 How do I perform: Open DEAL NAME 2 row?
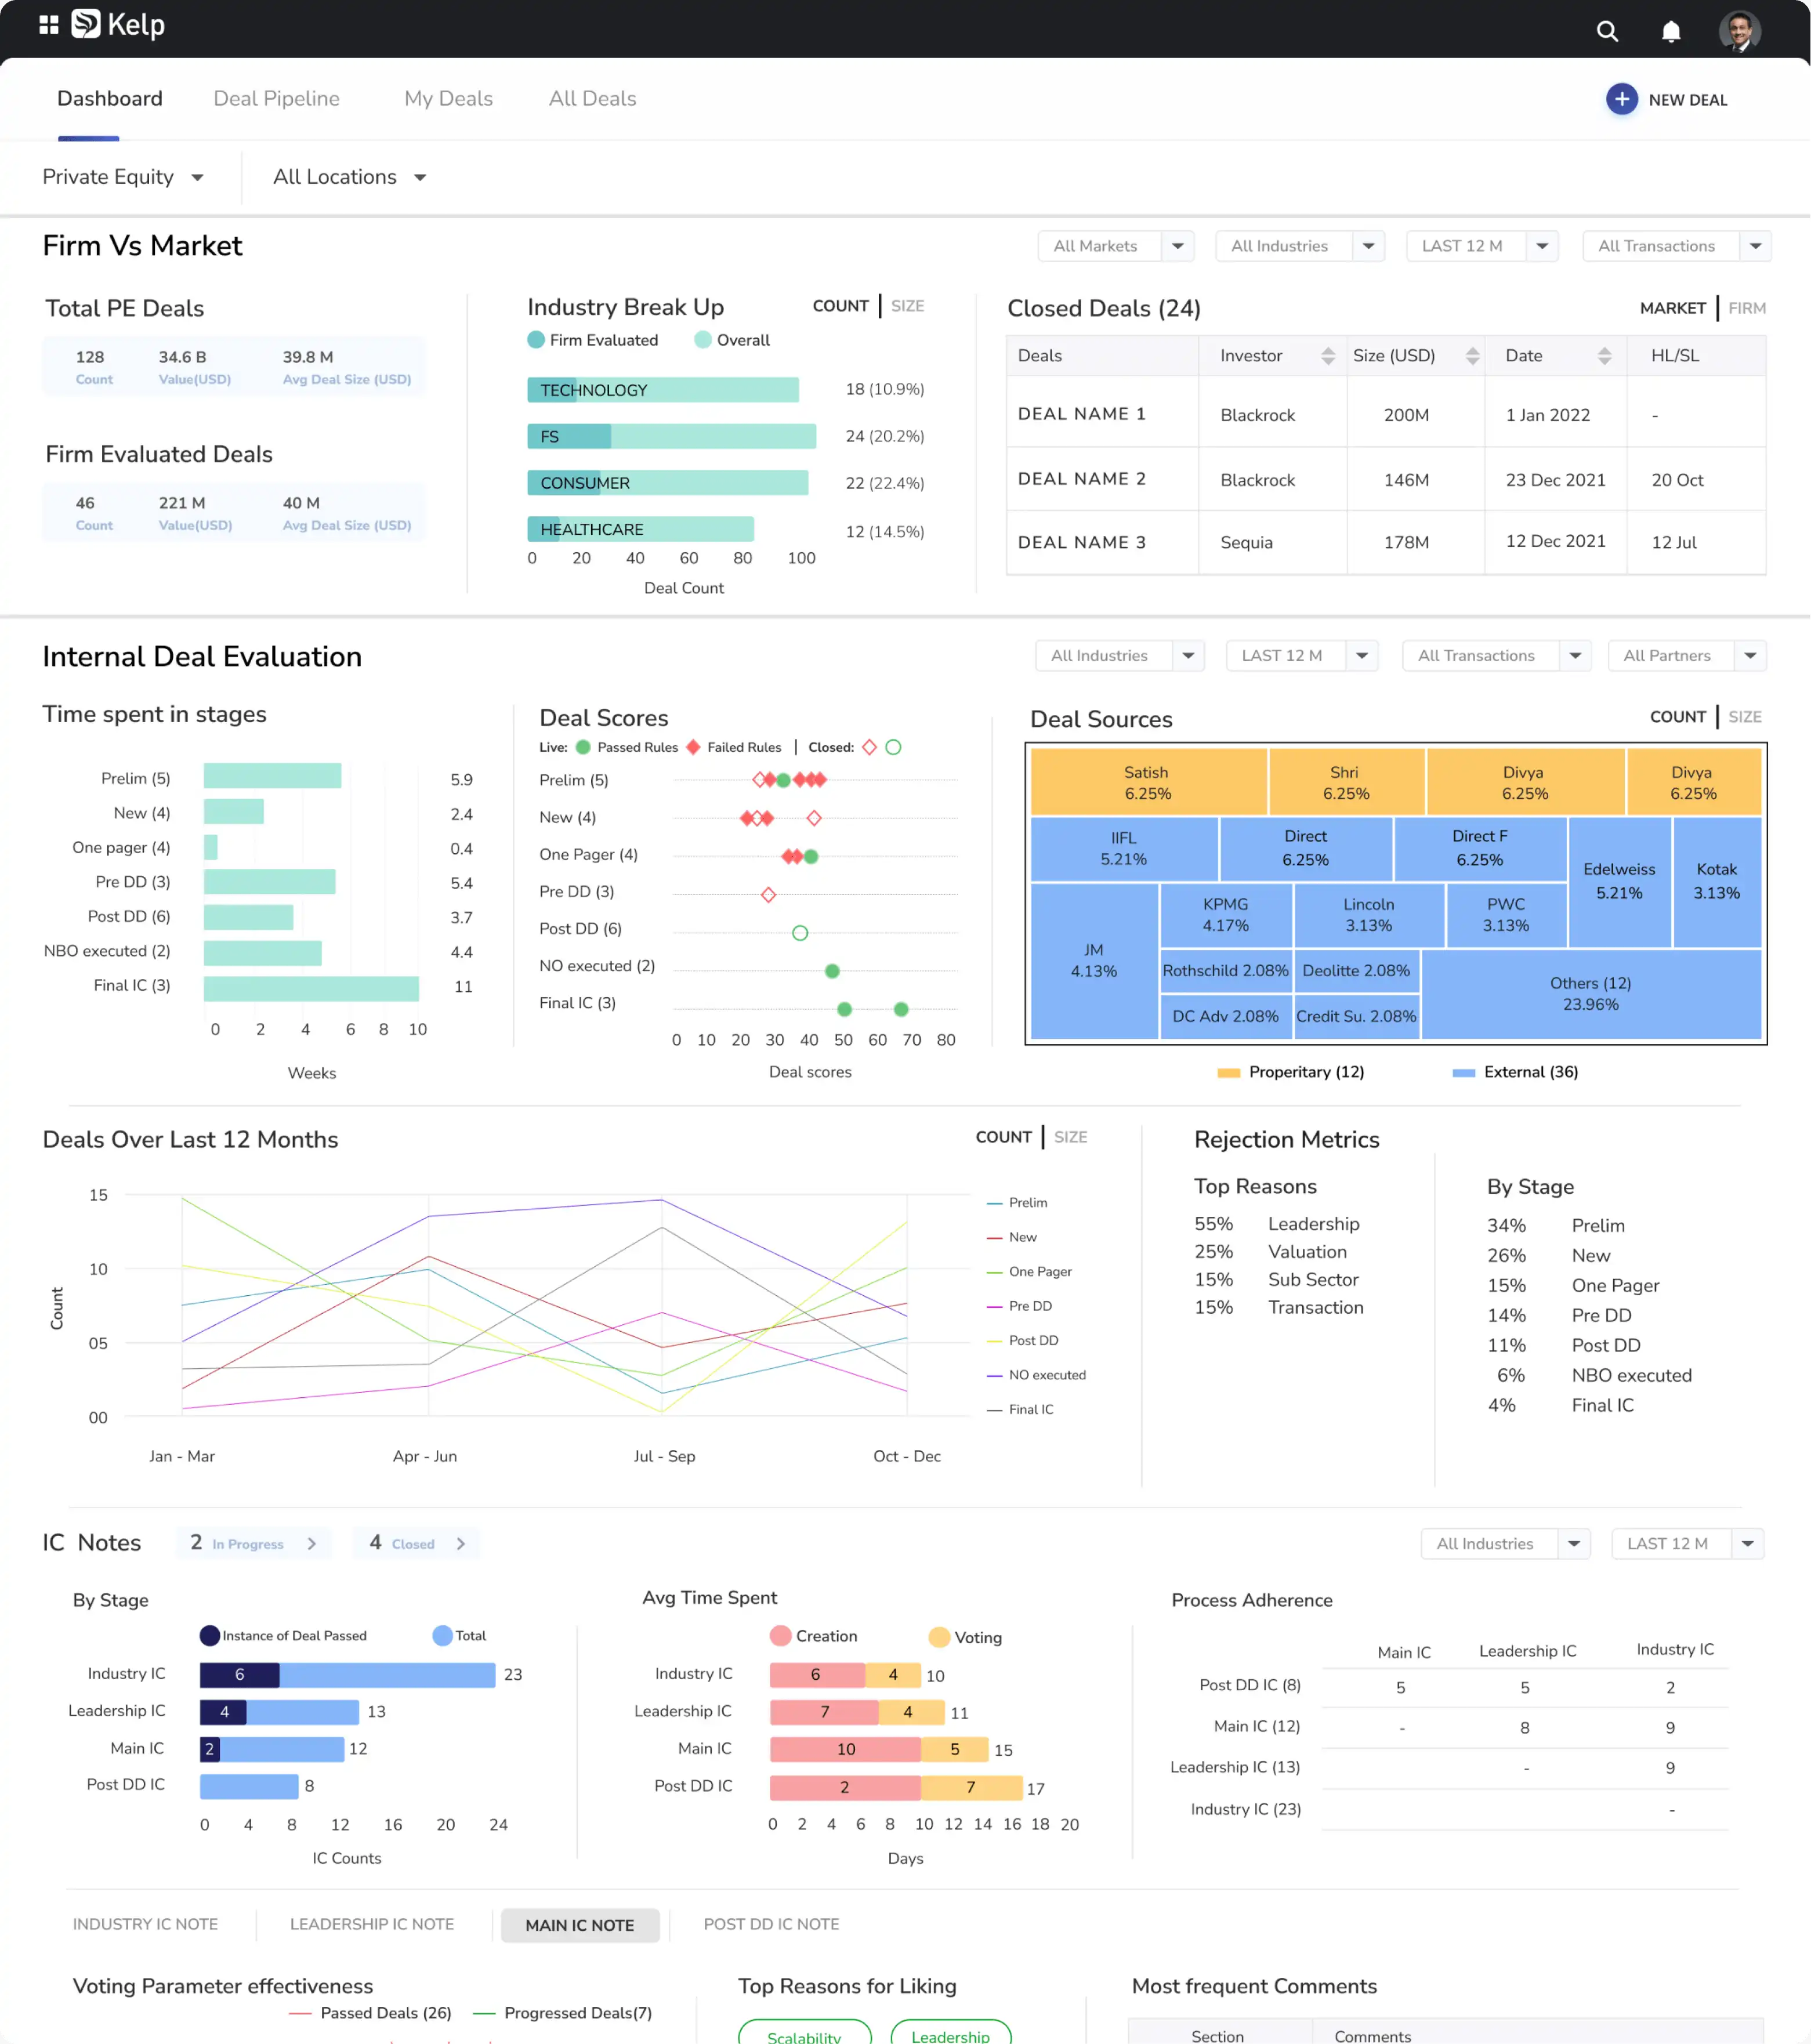[x=1386, y=479]
